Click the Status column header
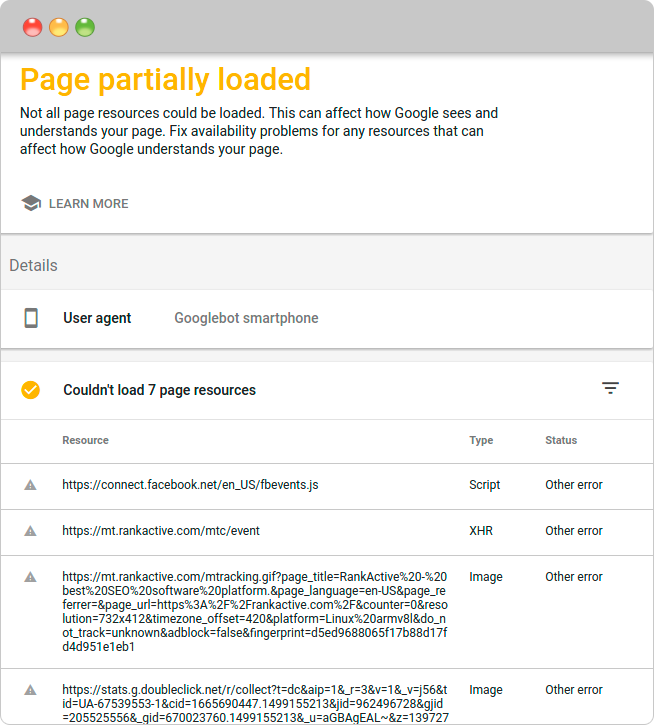 click(561, 440)
